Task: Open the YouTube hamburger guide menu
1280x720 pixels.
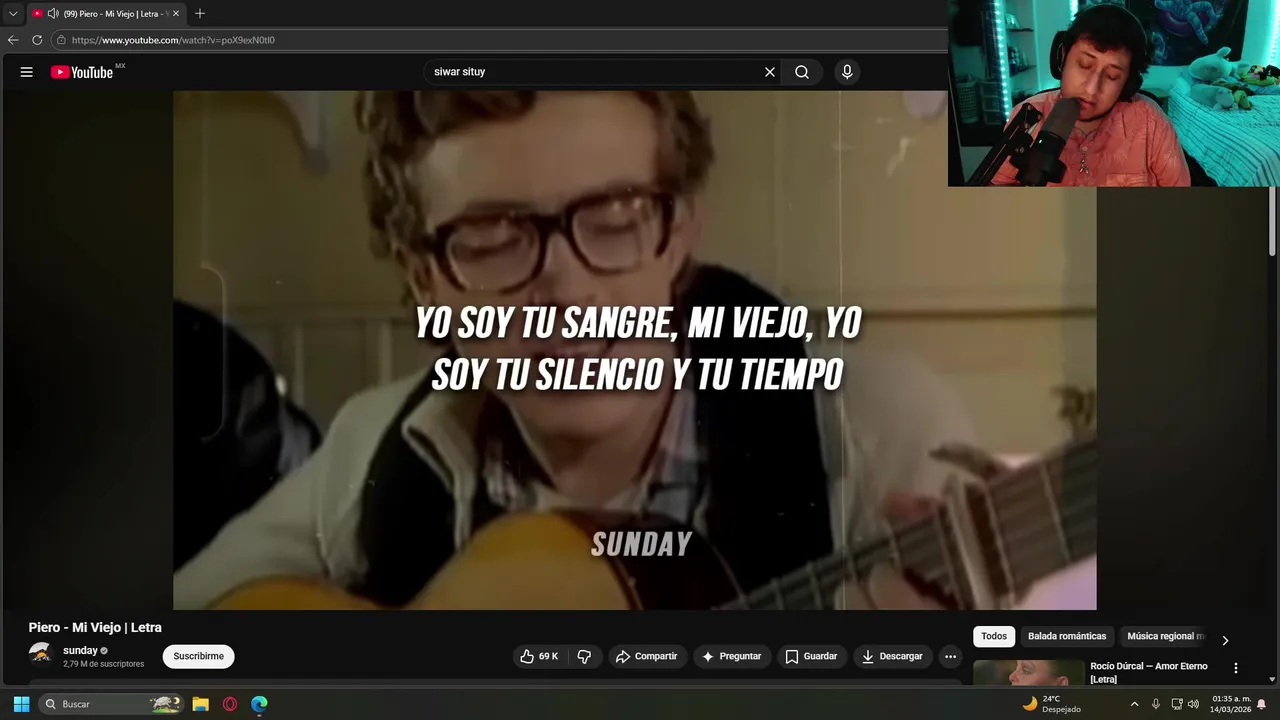Action: pyautogui.click(x=27, y=72)
